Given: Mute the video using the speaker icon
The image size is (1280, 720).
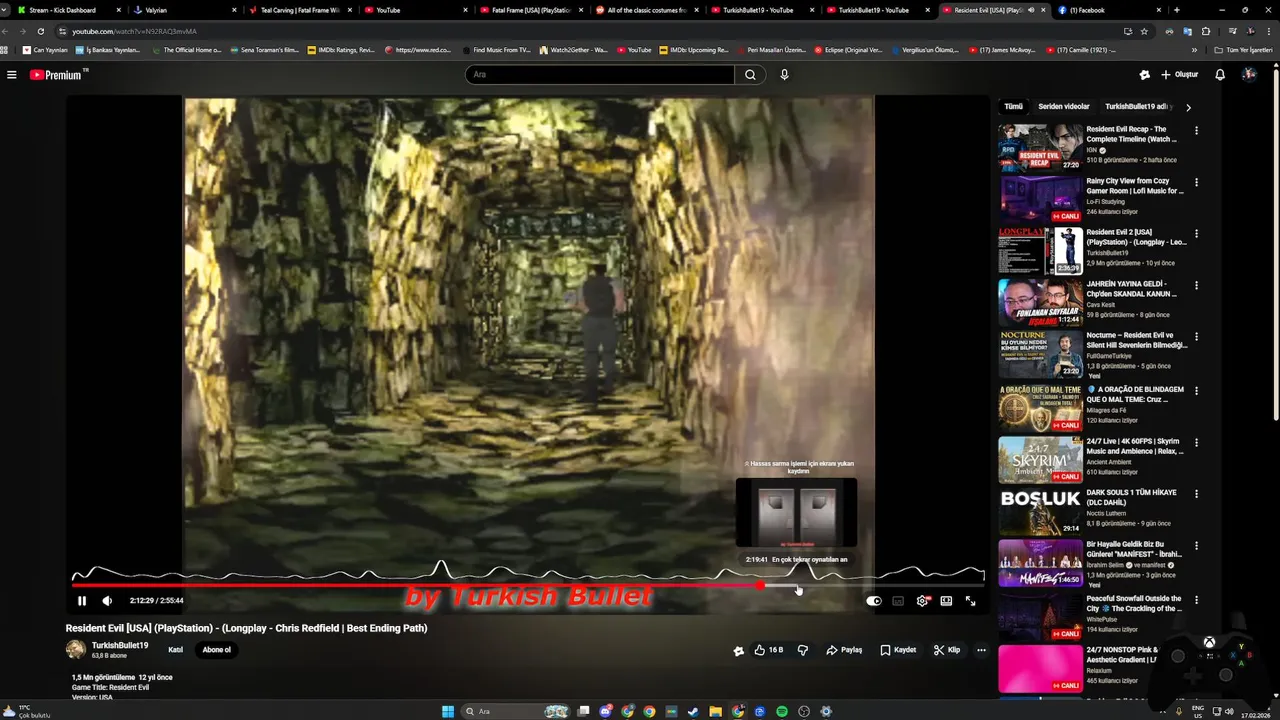Looking at the screenshot, I should (107, 601).
